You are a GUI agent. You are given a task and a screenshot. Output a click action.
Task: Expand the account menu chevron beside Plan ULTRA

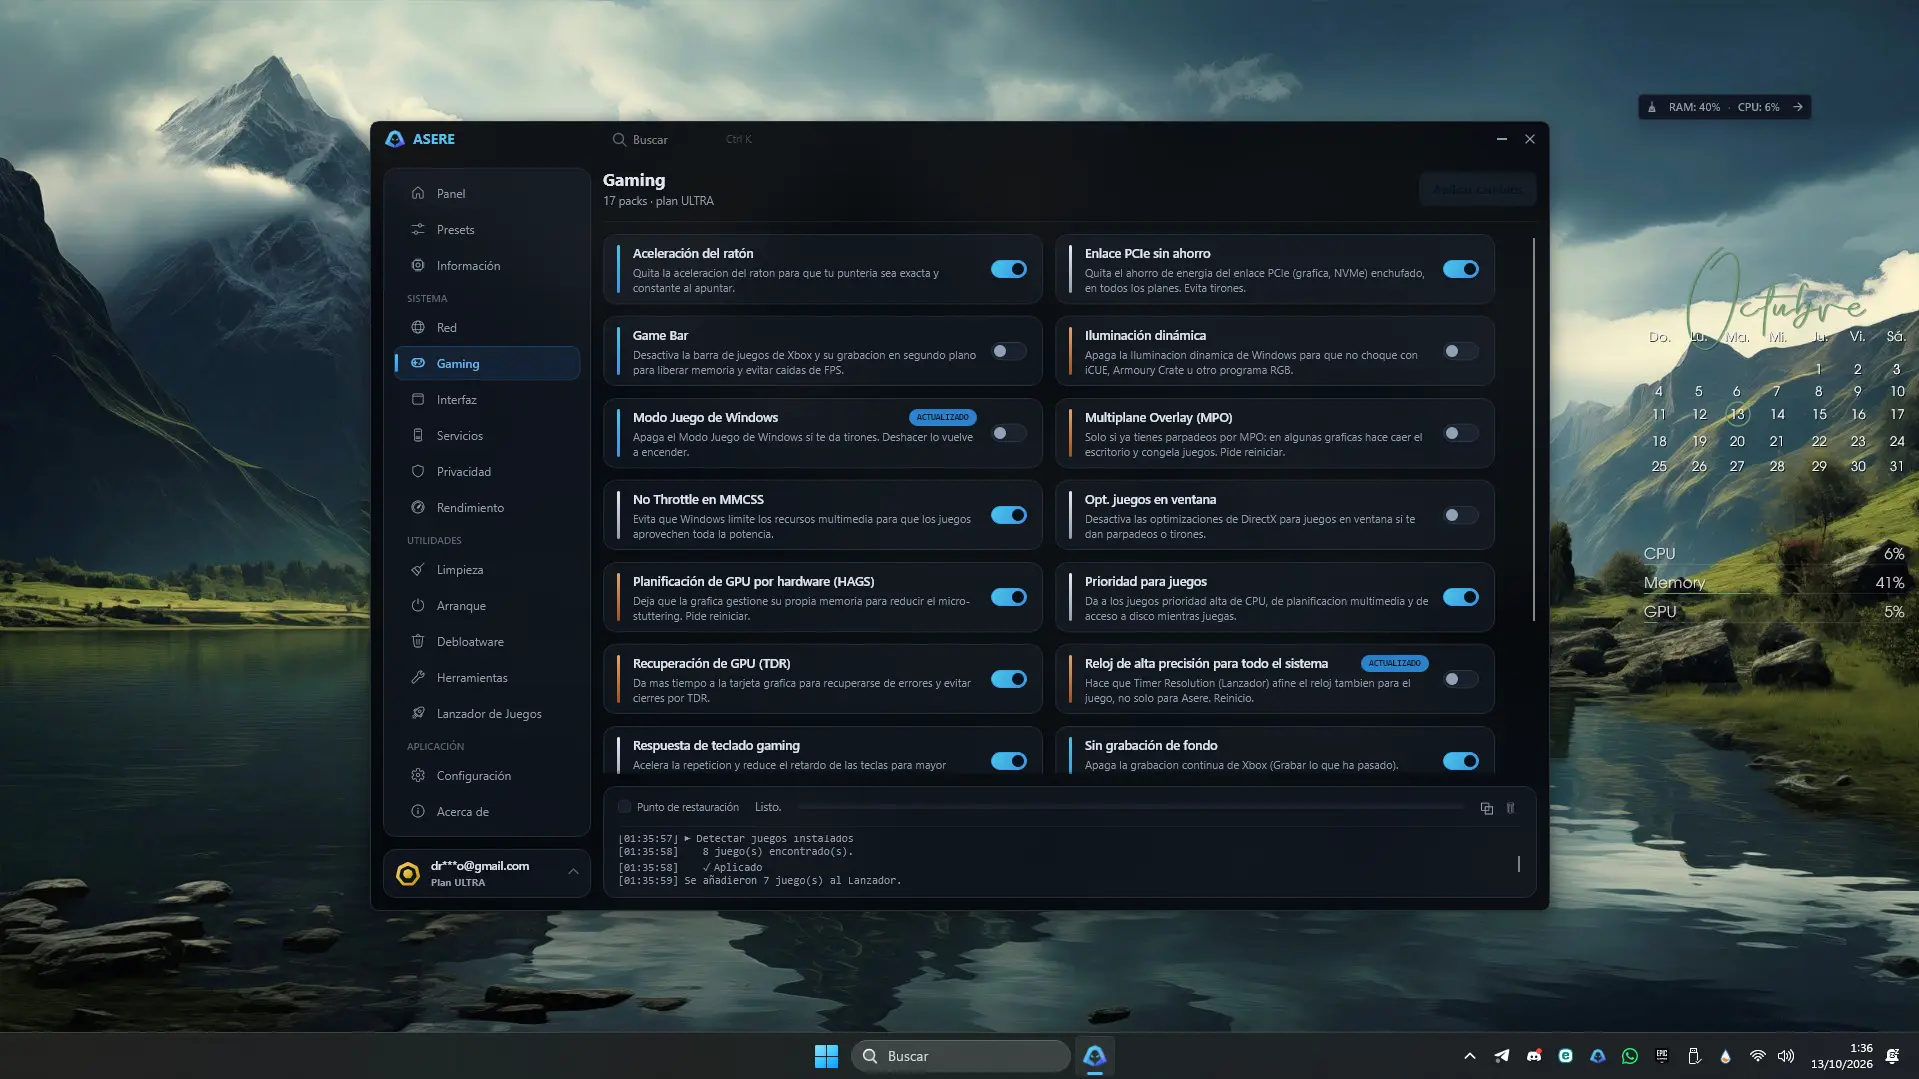(573, 872)
